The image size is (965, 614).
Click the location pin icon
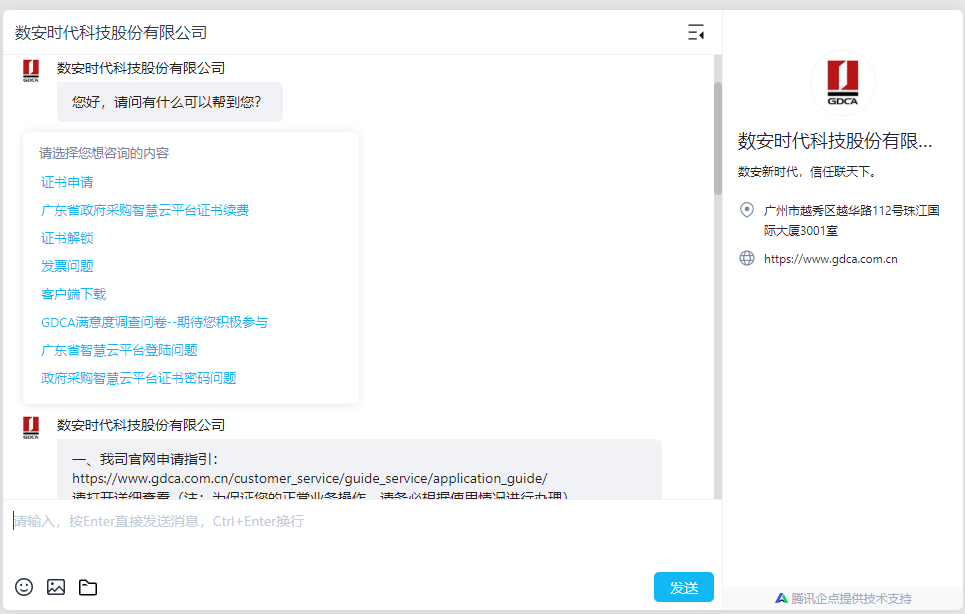point(746,210)
